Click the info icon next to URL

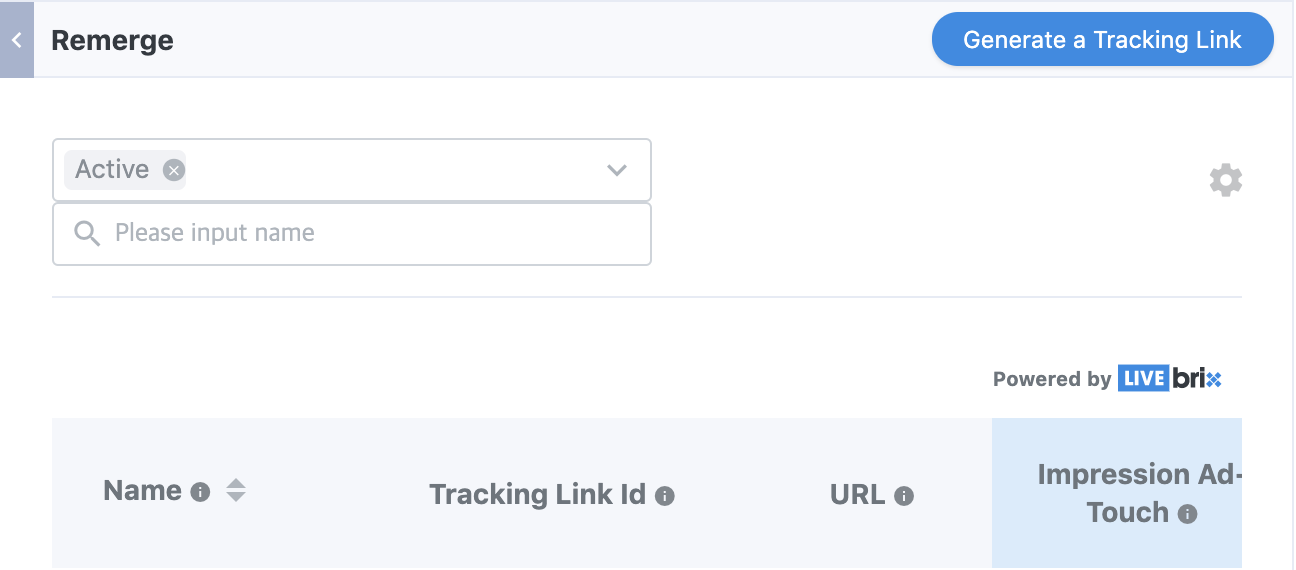click(904, 496)
